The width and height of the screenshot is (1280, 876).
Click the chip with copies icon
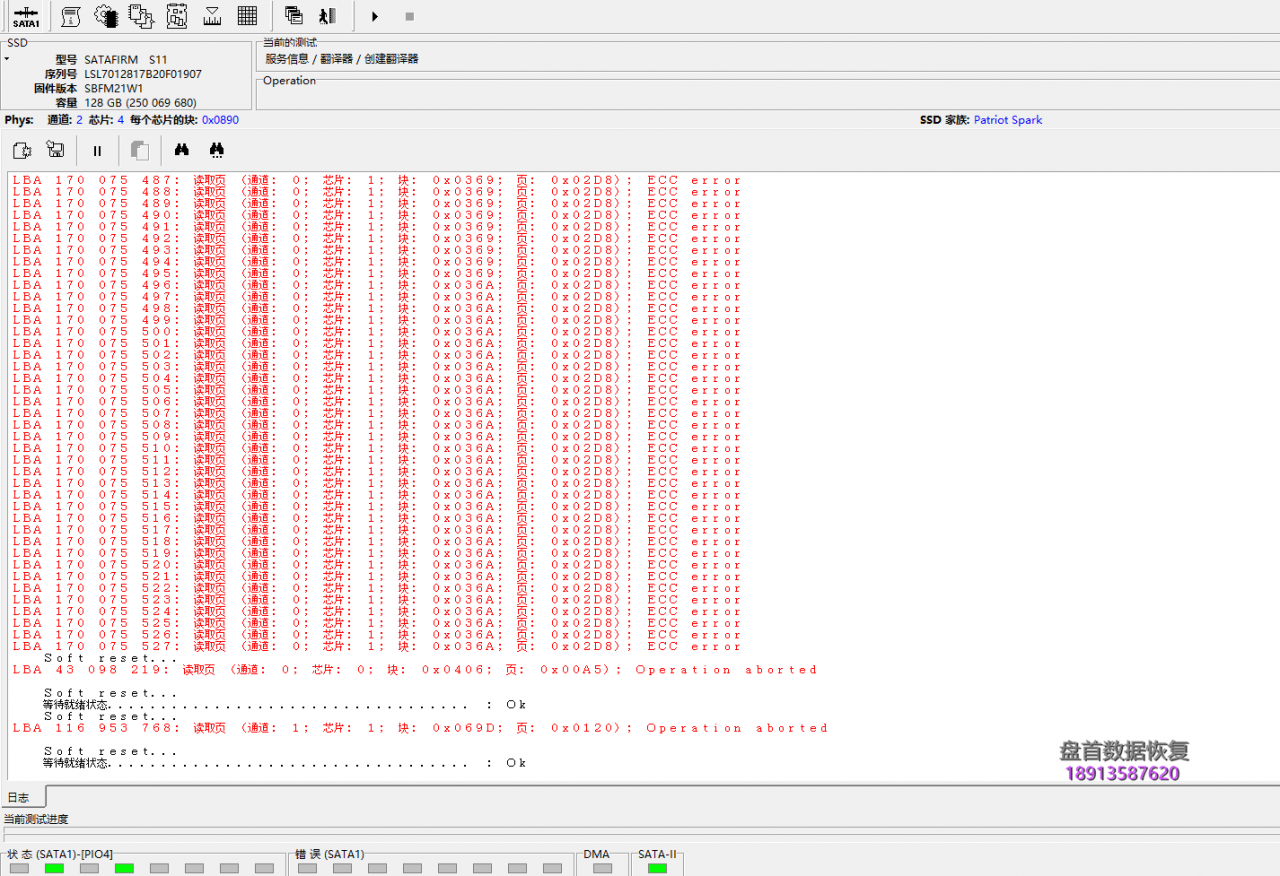(x=141, y=16)
